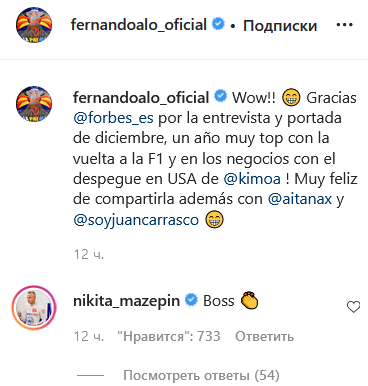368x386 pixels.
Task: Click nikita_mazepin username in comment
Action: tap(126, 301)
